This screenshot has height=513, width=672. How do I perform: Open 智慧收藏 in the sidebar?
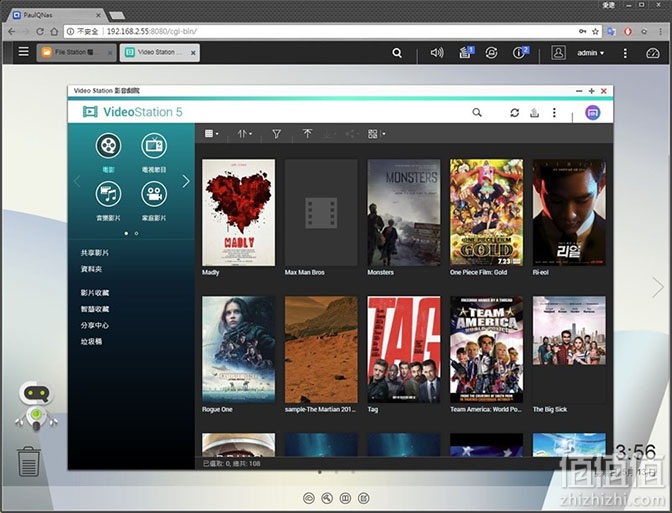point(95,309)
